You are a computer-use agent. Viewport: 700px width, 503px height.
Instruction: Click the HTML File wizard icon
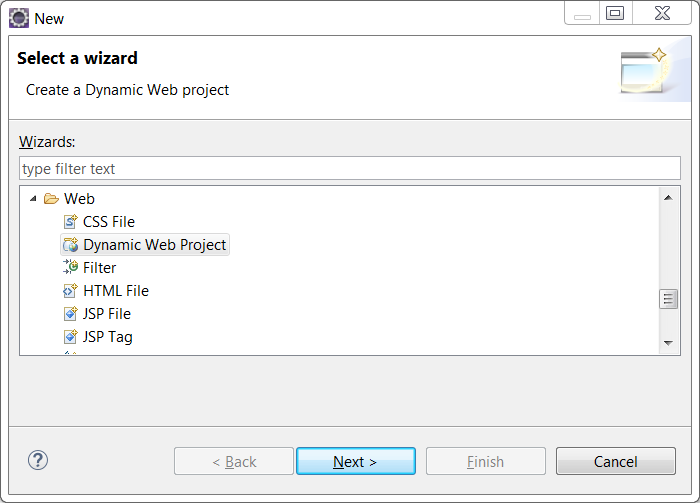[x=71, y=291]
